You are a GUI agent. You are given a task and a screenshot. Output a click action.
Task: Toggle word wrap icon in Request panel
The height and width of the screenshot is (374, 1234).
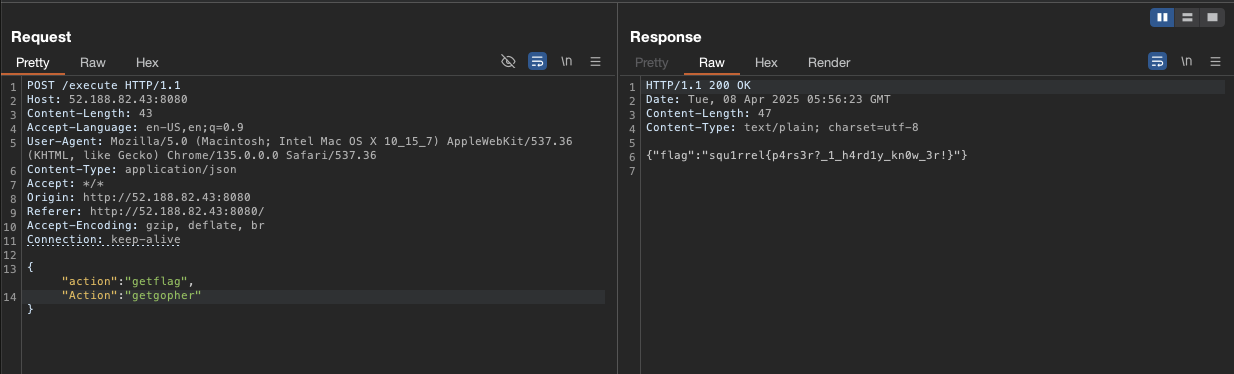[538, 62]
